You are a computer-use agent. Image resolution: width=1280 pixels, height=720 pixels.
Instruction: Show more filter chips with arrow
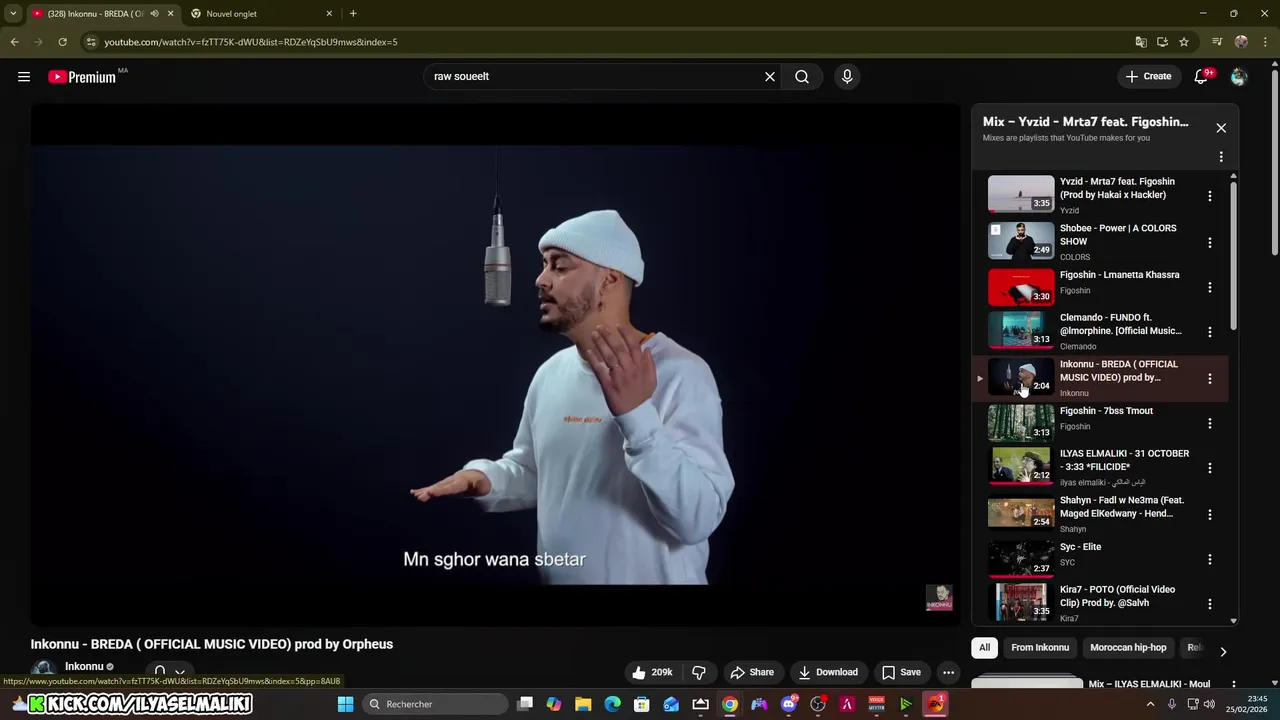(x=1223, y=652)
